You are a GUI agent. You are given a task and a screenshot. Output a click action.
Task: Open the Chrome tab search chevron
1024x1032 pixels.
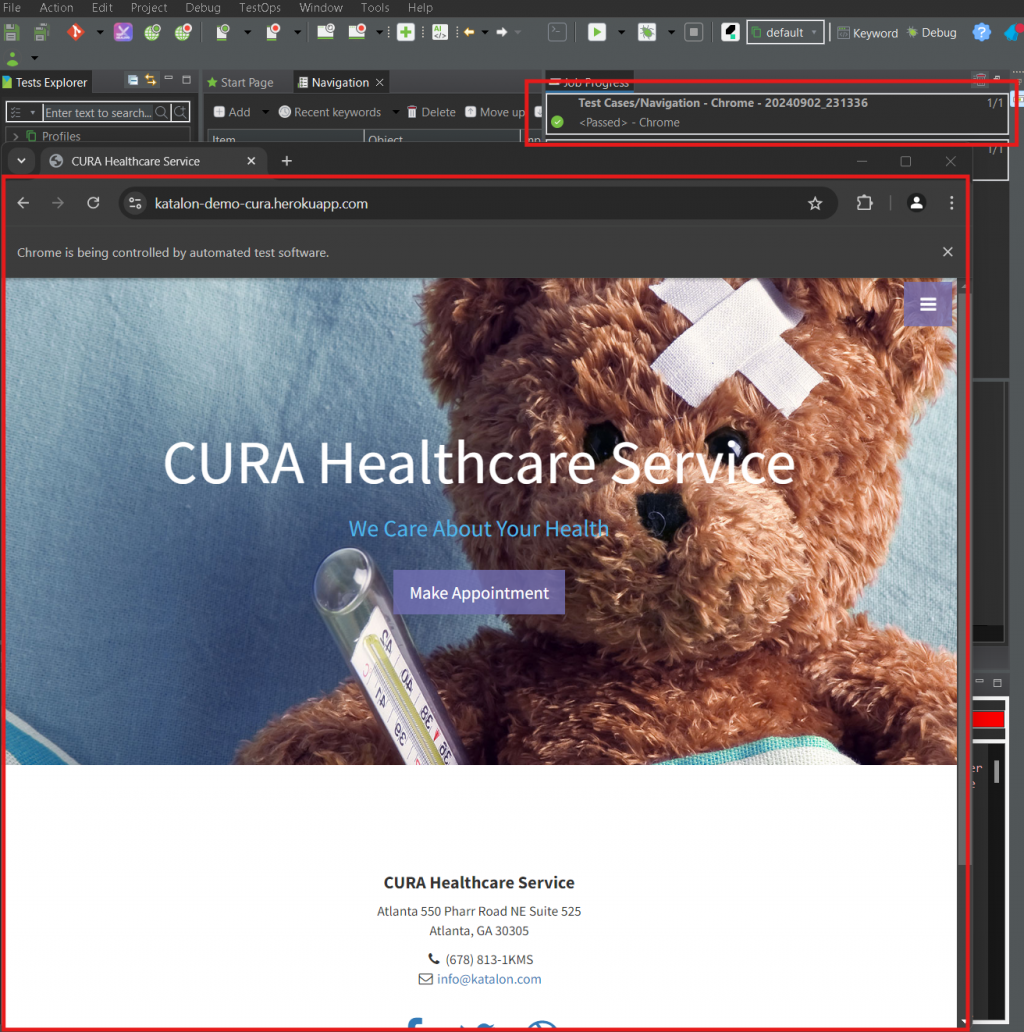(22, 161)
